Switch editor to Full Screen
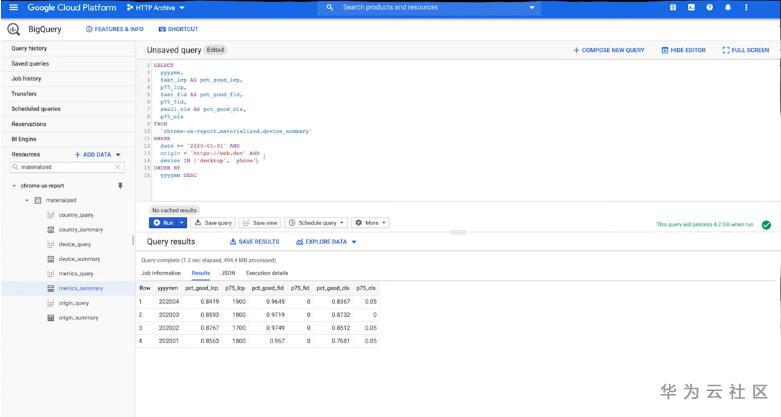 746,50
